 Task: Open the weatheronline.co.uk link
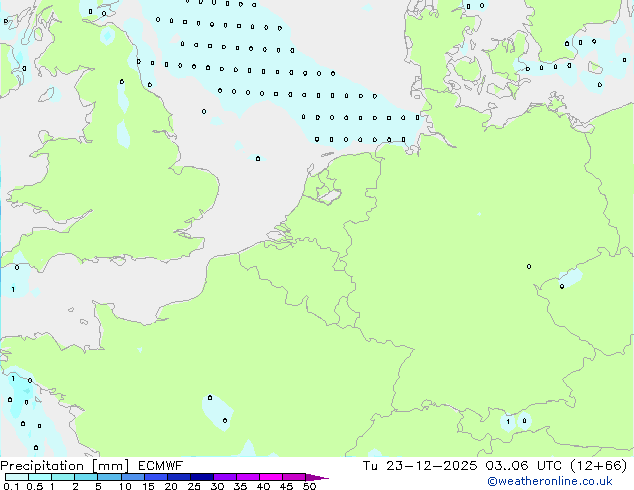pyautogui.click(x=550, y=481)
